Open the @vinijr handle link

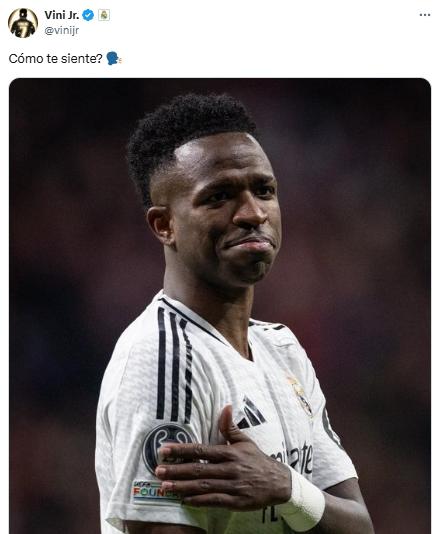[x=62, y=31]
